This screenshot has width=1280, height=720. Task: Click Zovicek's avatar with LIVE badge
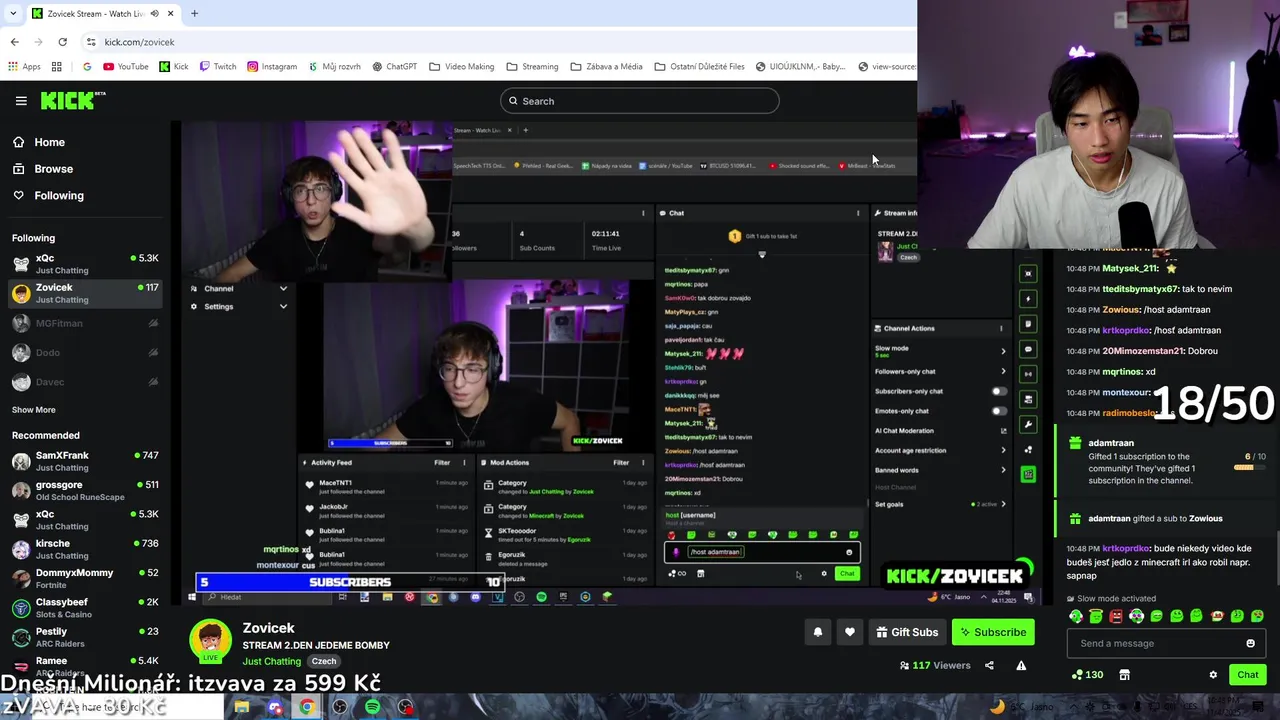point(210,642)
